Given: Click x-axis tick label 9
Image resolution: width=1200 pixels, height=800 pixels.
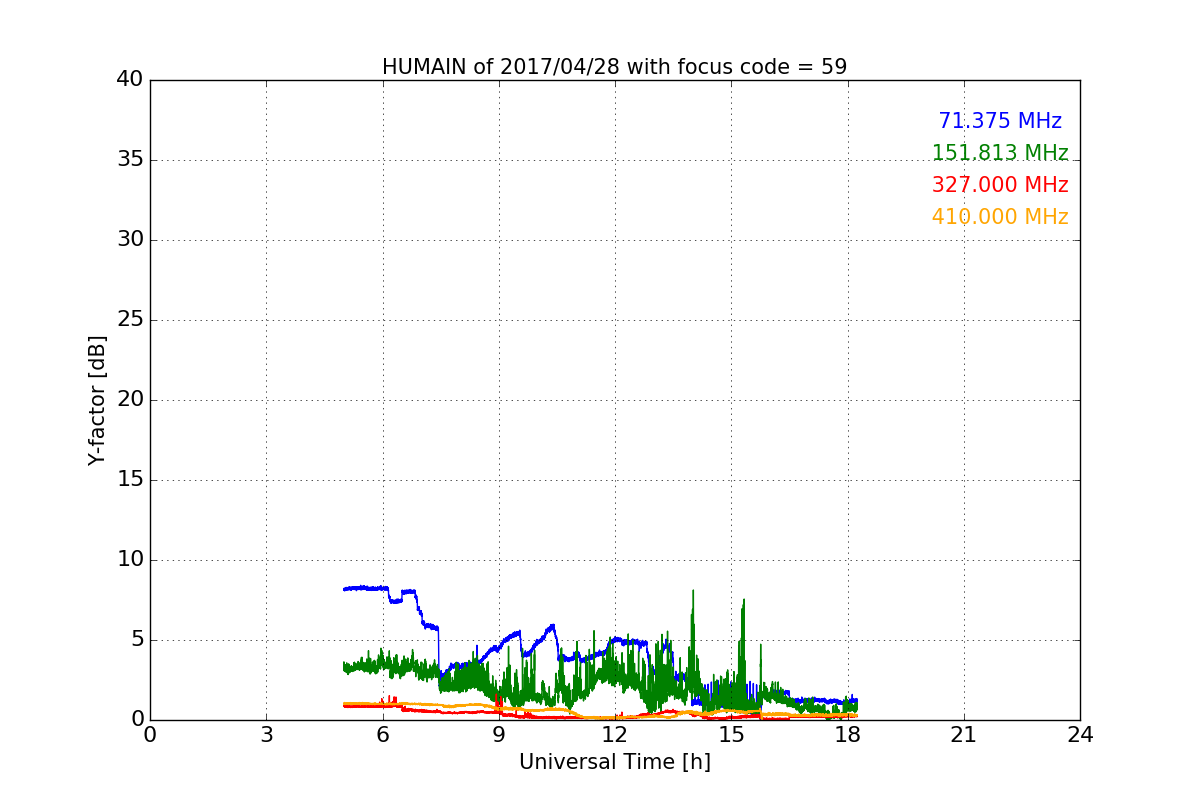Looking at the screenshot, I should point(499,735).
